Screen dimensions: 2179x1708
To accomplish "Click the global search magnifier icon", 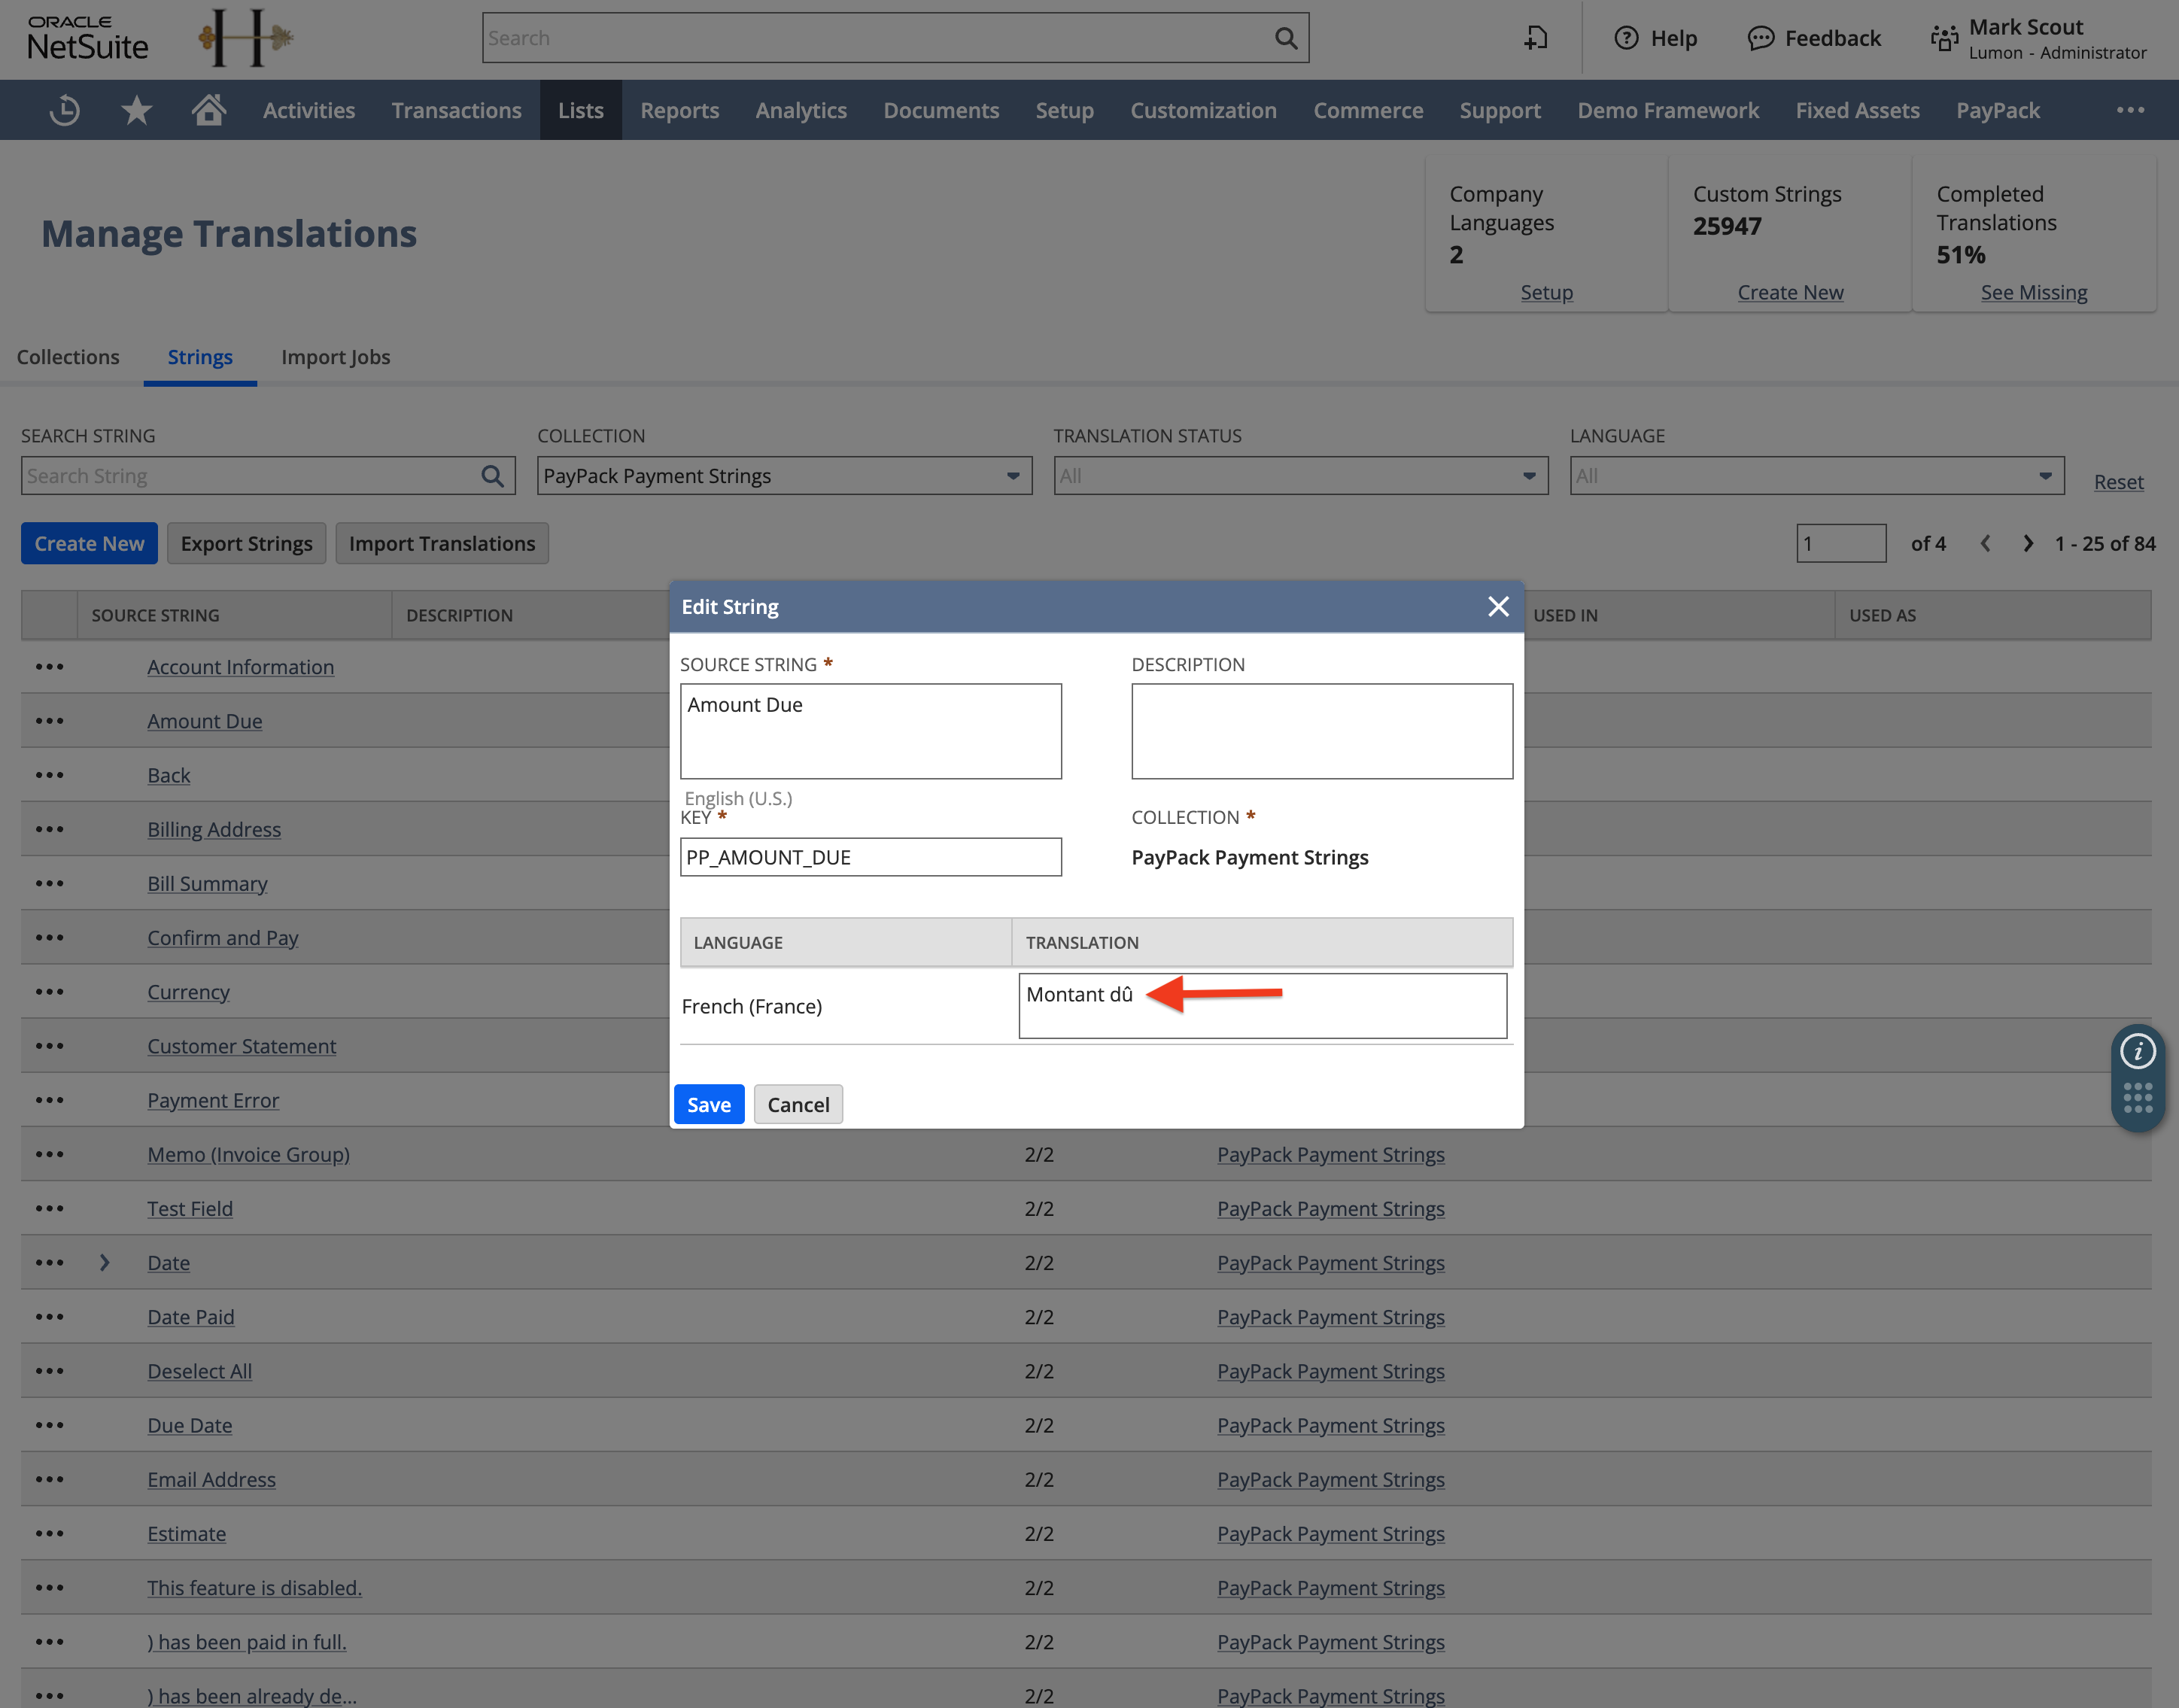I will (1286, 38).
